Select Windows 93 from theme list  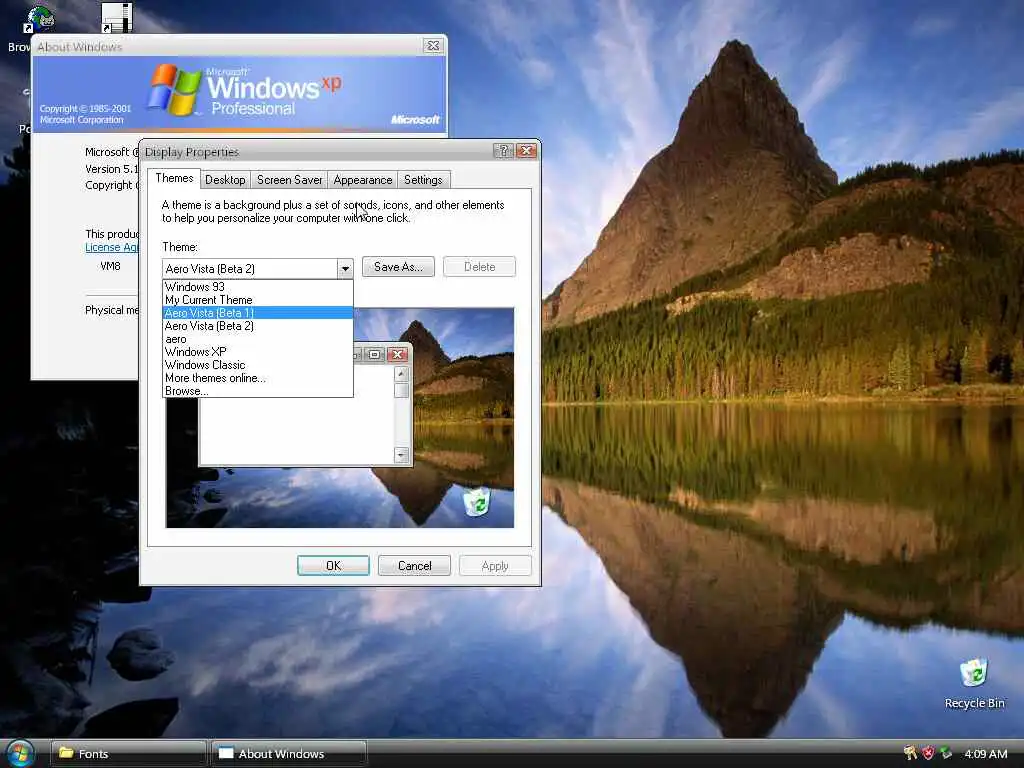(x=258, y=287)
